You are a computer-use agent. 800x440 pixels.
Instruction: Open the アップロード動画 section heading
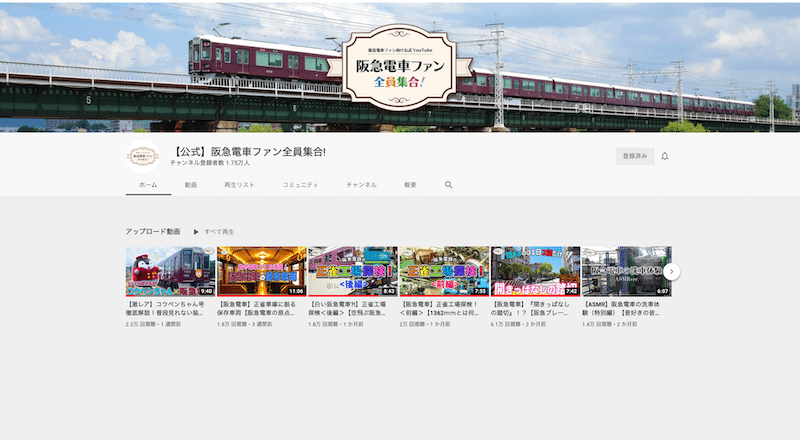click(x=153, y=231)
